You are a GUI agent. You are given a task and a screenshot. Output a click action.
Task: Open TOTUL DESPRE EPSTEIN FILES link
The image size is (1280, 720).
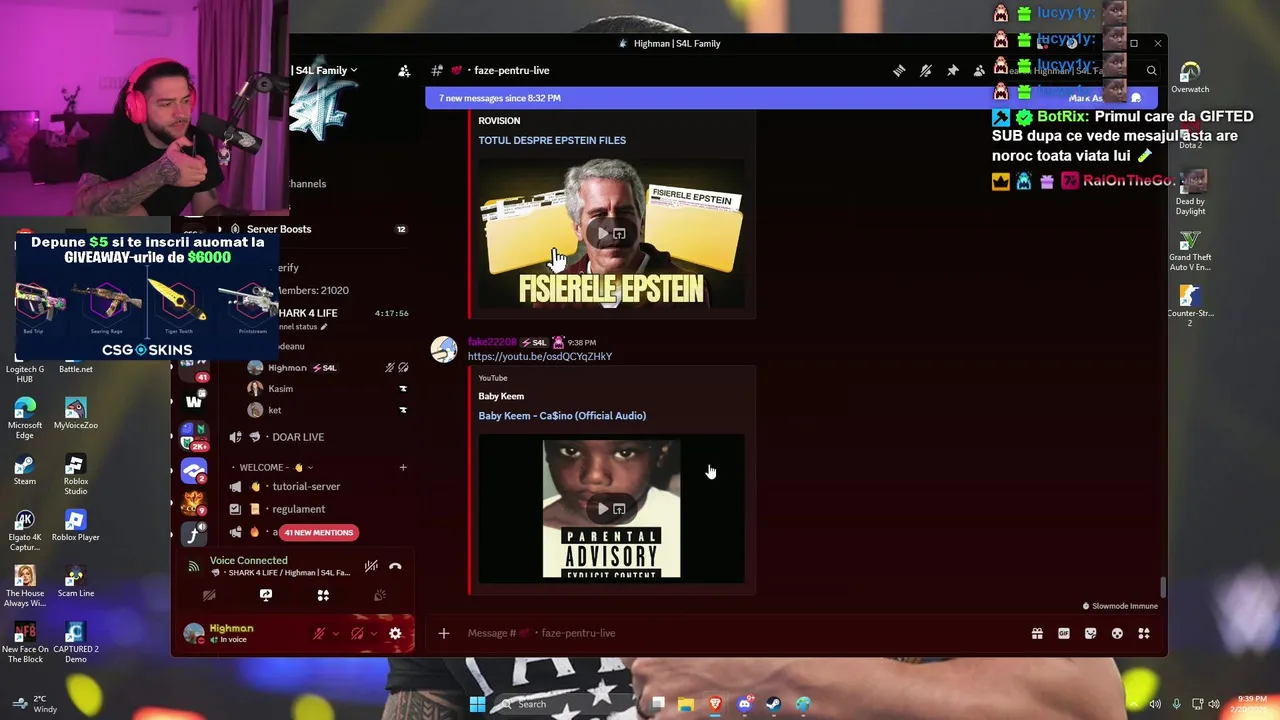click(x=552, y=140)
